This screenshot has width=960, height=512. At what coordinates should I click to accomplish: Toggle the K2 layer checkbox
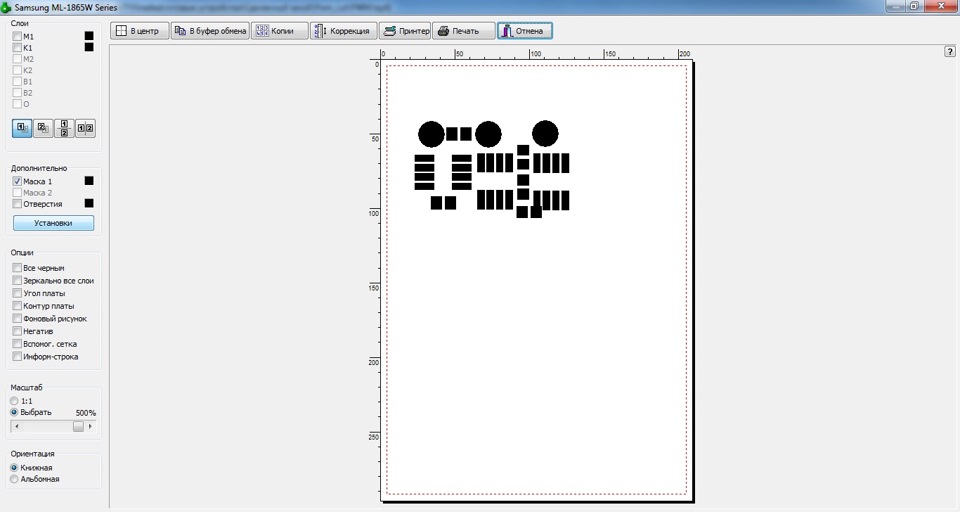[17, 70]
